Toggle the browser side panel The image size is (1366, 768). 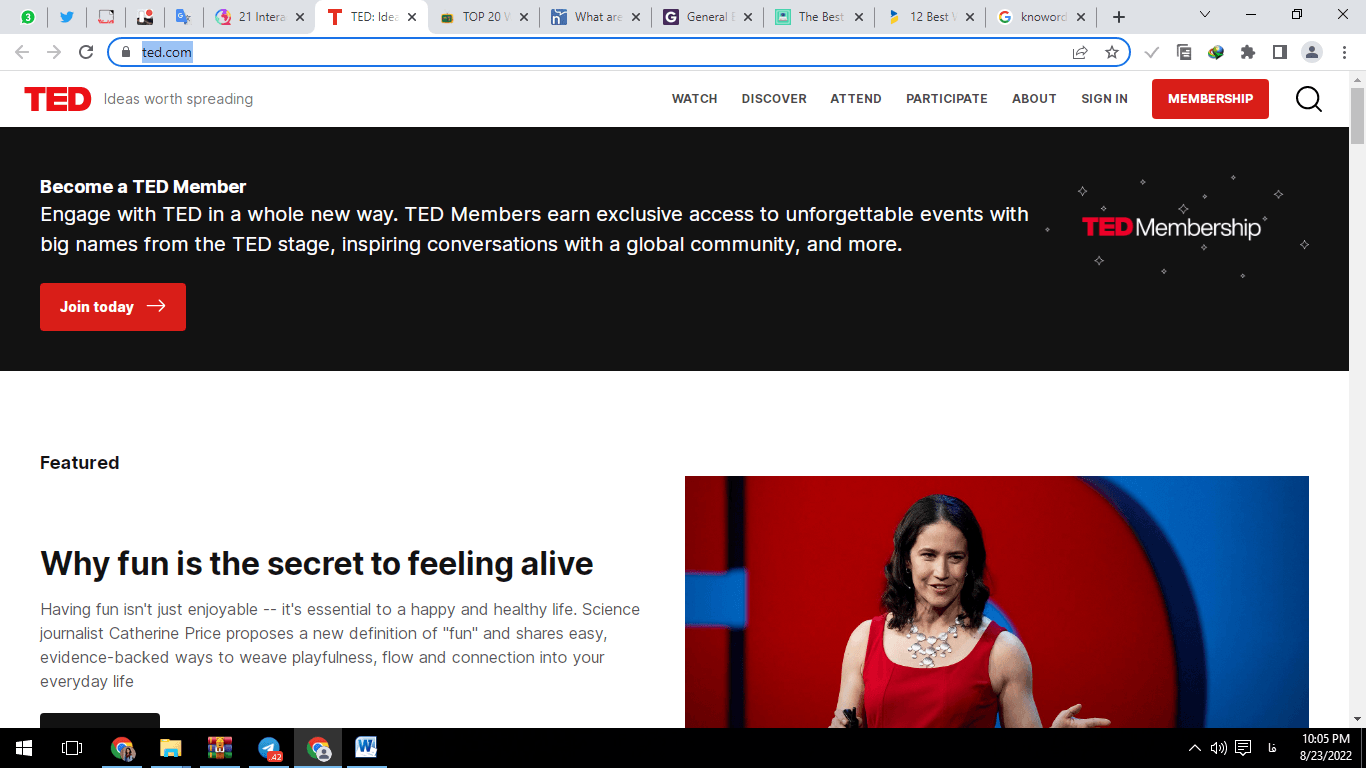click(x=1279, y=52)
